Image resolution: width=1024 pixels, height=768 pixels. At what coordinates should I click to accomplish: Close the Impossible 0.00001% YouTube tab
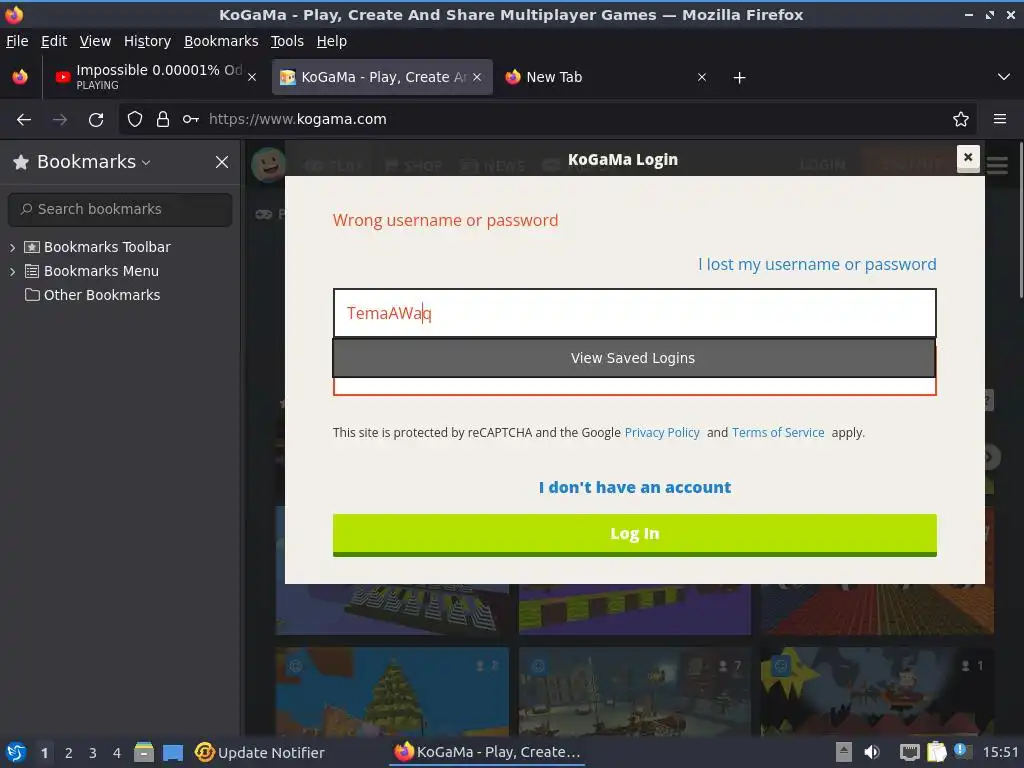pos(252,77)
